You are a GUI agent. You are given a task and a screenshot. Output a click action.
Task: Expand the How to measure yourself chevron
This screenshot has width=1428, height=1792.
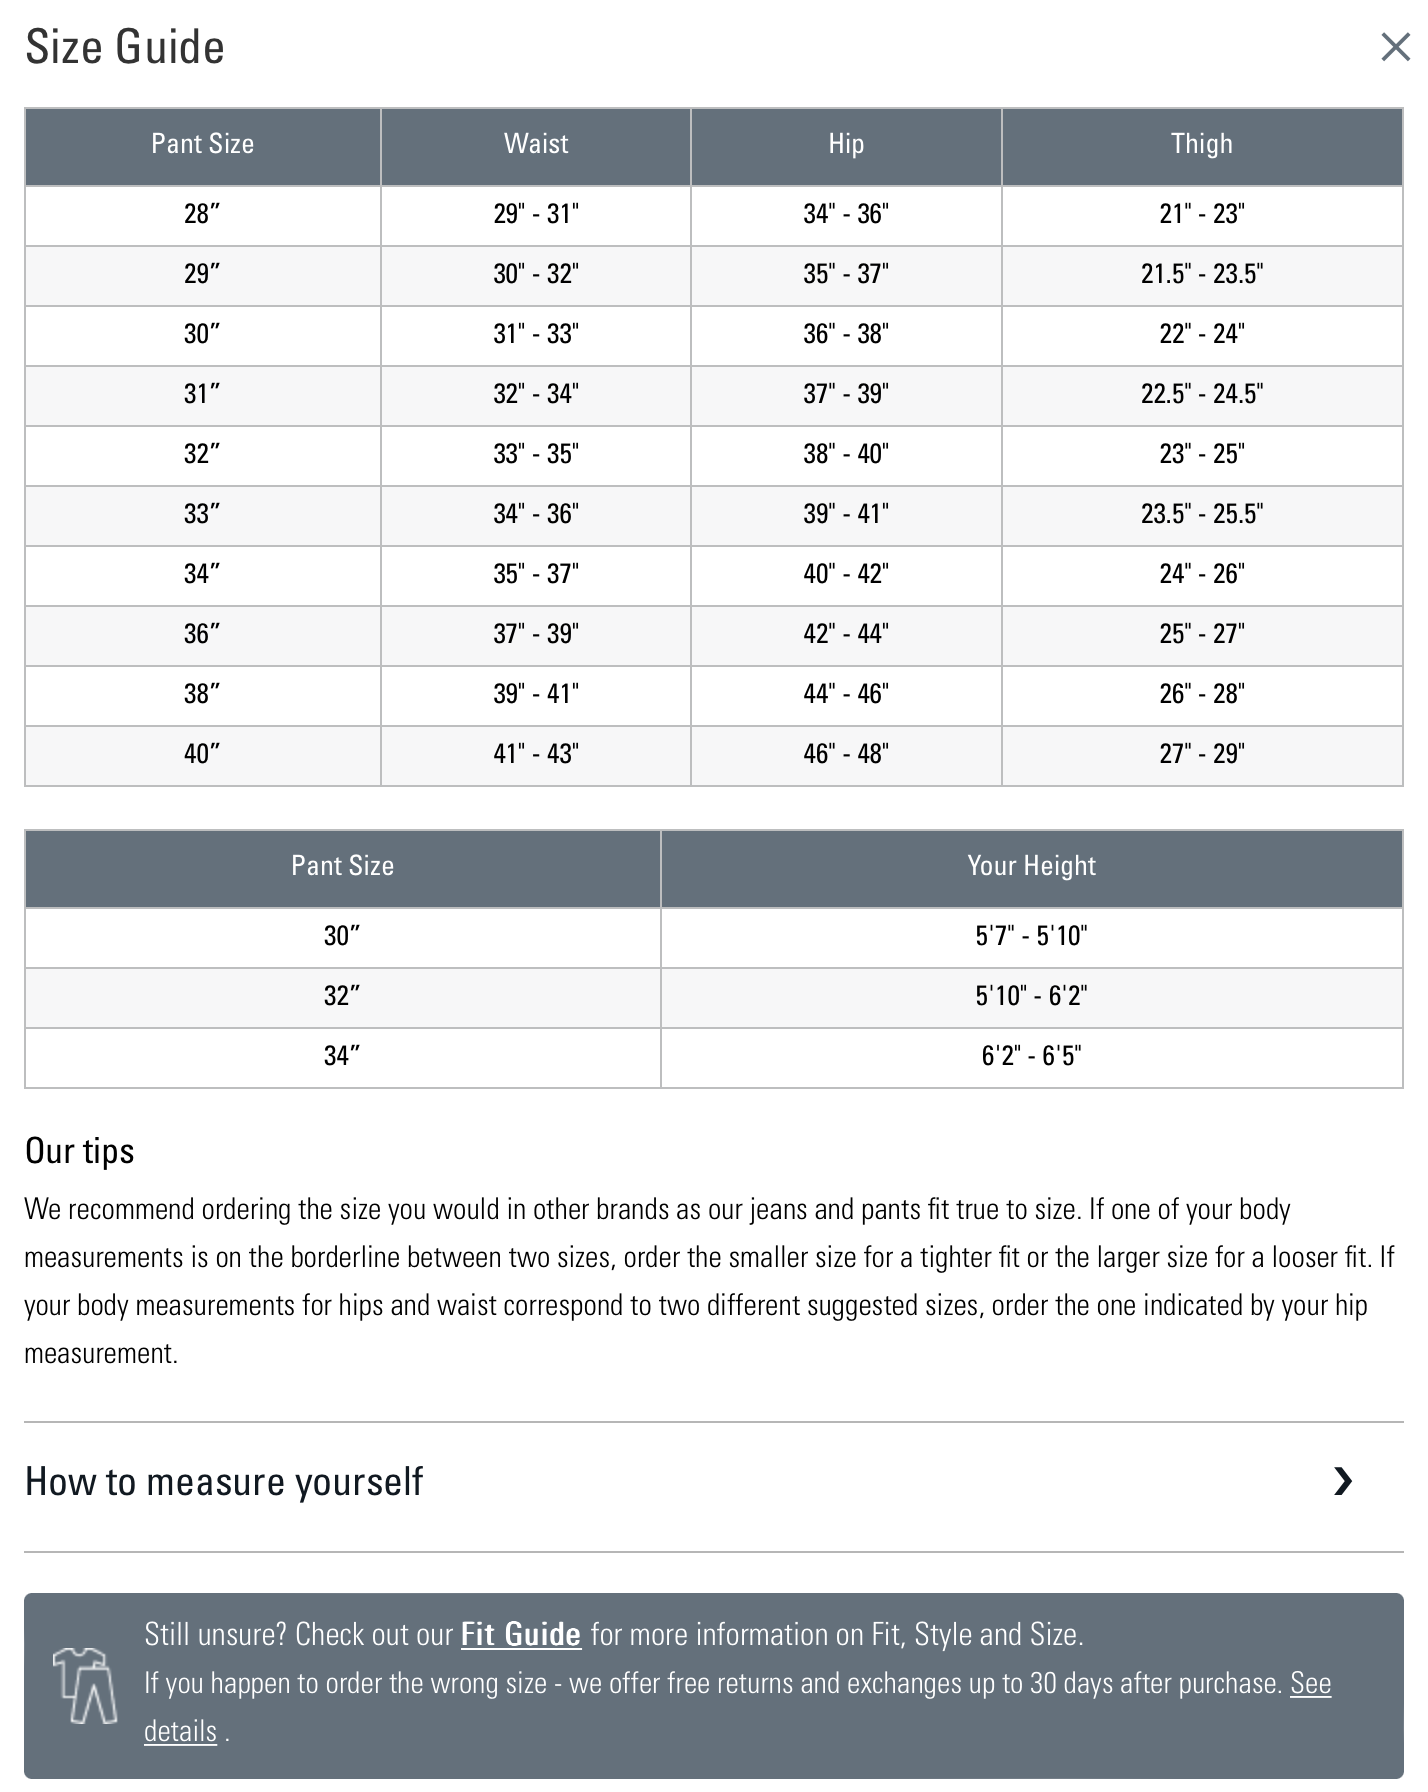tap(1343, 1481)
